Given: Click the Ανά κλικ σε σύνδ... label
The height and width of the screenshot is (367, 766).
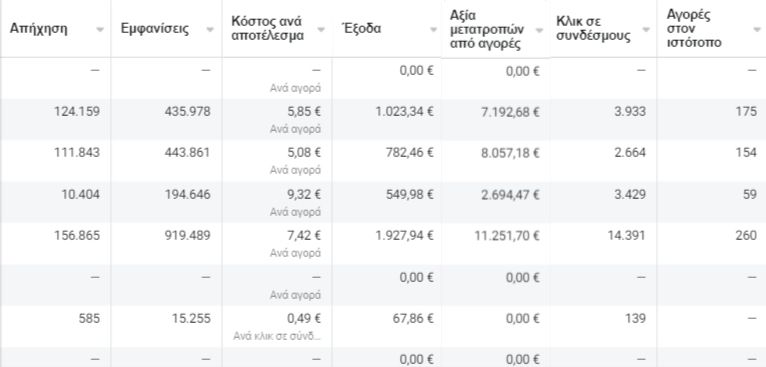Looking at the screenshot, I should (277, 336).
